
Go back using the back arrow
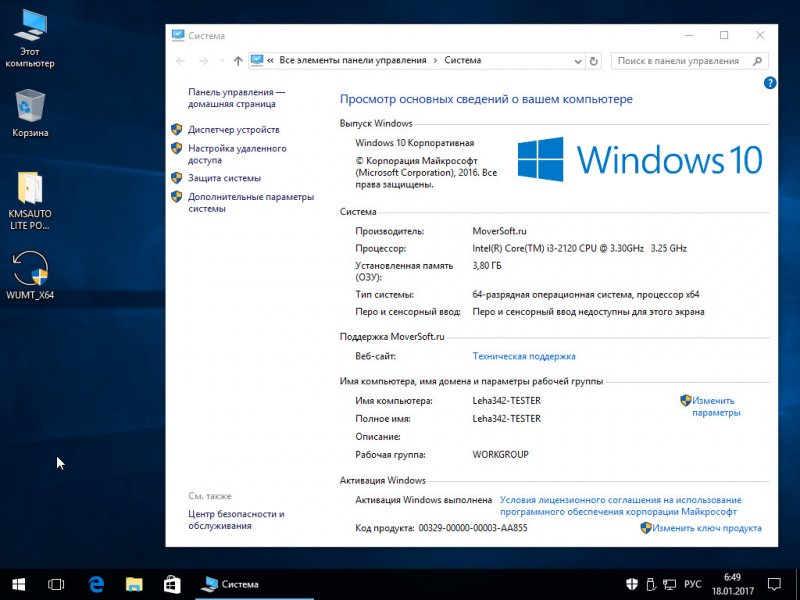(x=181, y=61)
